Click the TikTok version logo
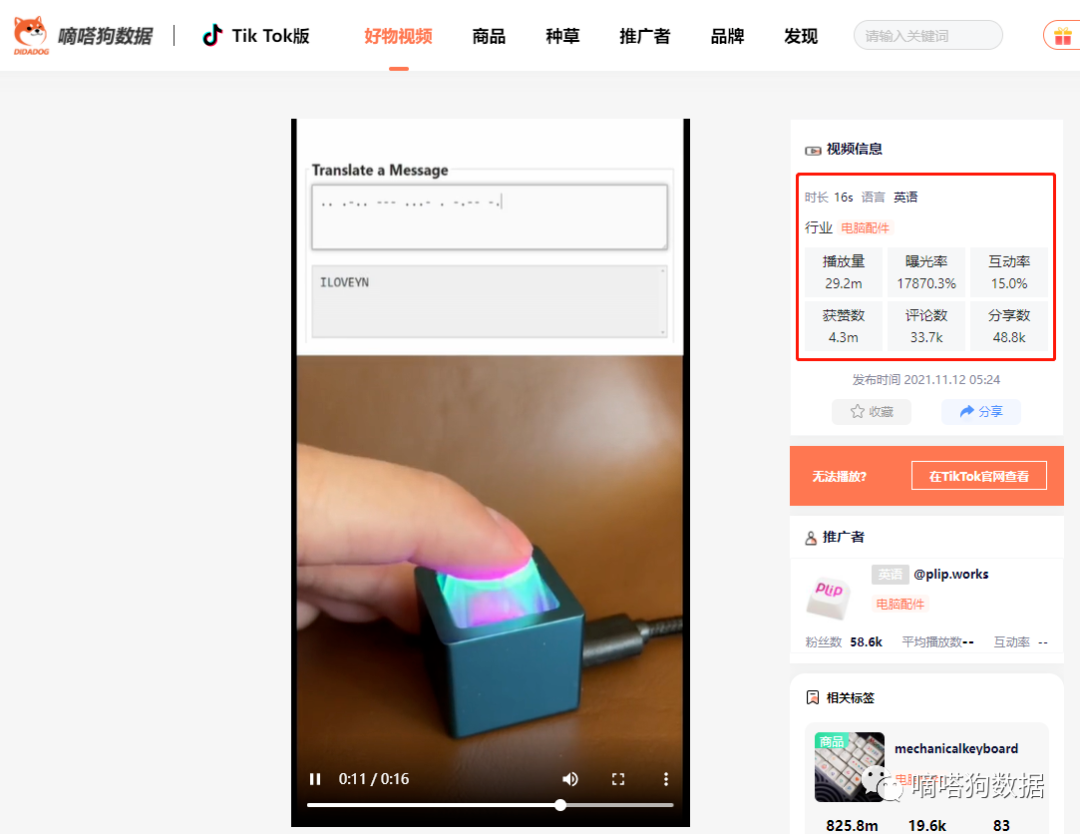Viewport: 1080px width, 834px height. [256, 36]
